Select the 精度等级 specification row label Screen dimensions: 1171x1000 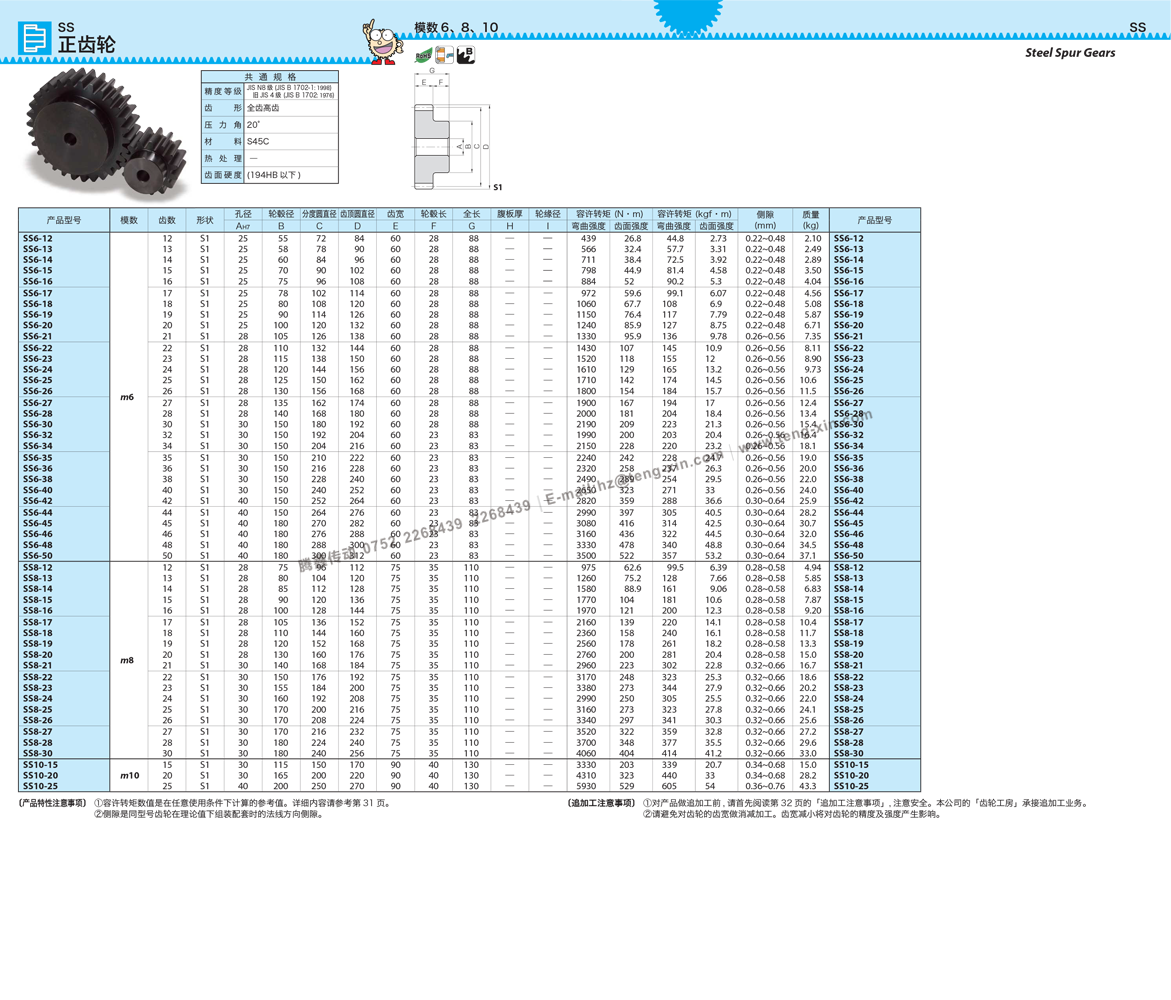coord(223,92)
